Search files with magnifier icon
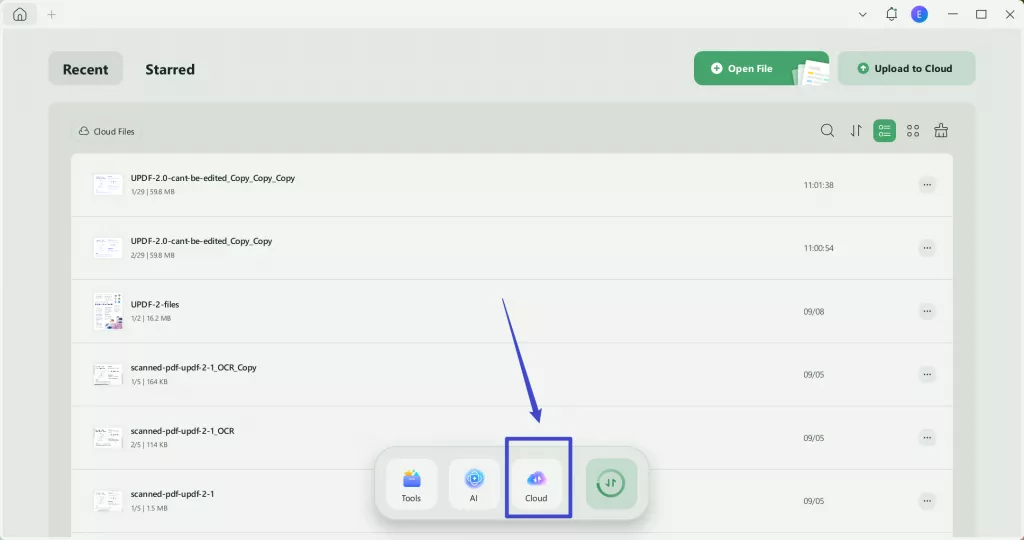Screen dimensions: 1024x540 827,131
